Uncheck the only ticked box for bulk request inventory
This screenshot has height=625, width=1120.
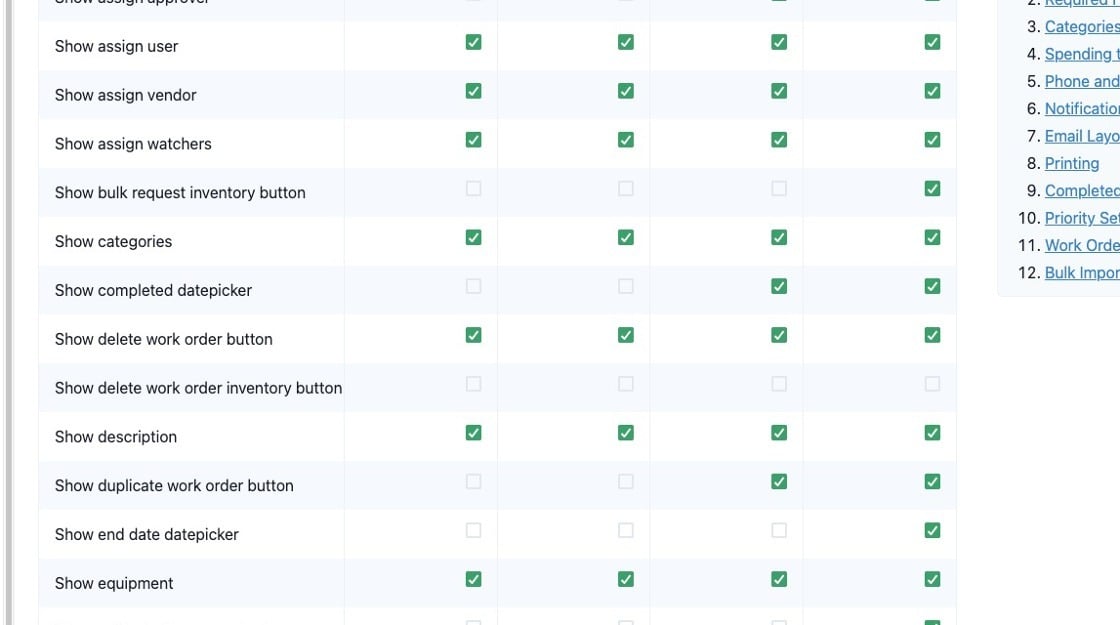click(932, 189)
